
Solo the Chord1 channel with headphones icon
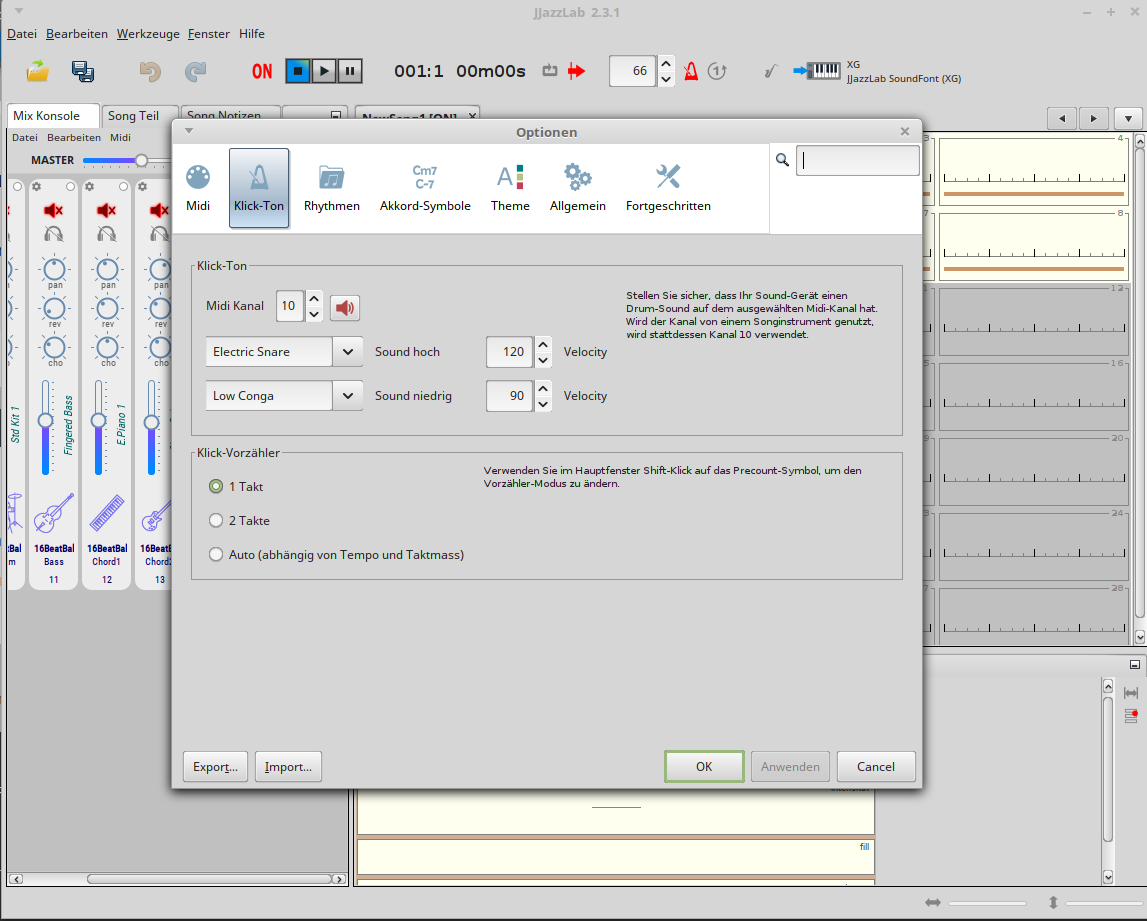106,234
